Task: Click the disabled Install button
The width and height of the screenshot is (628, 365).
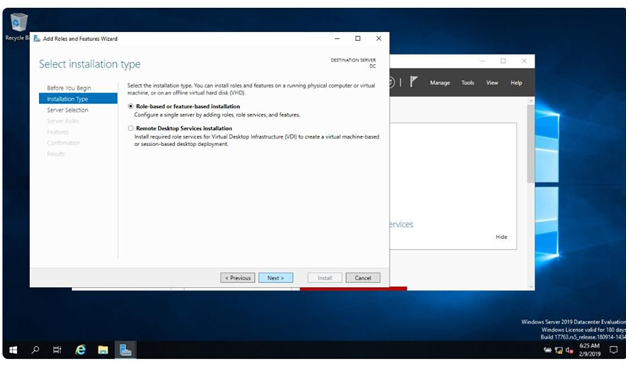Action: (325, 278)
